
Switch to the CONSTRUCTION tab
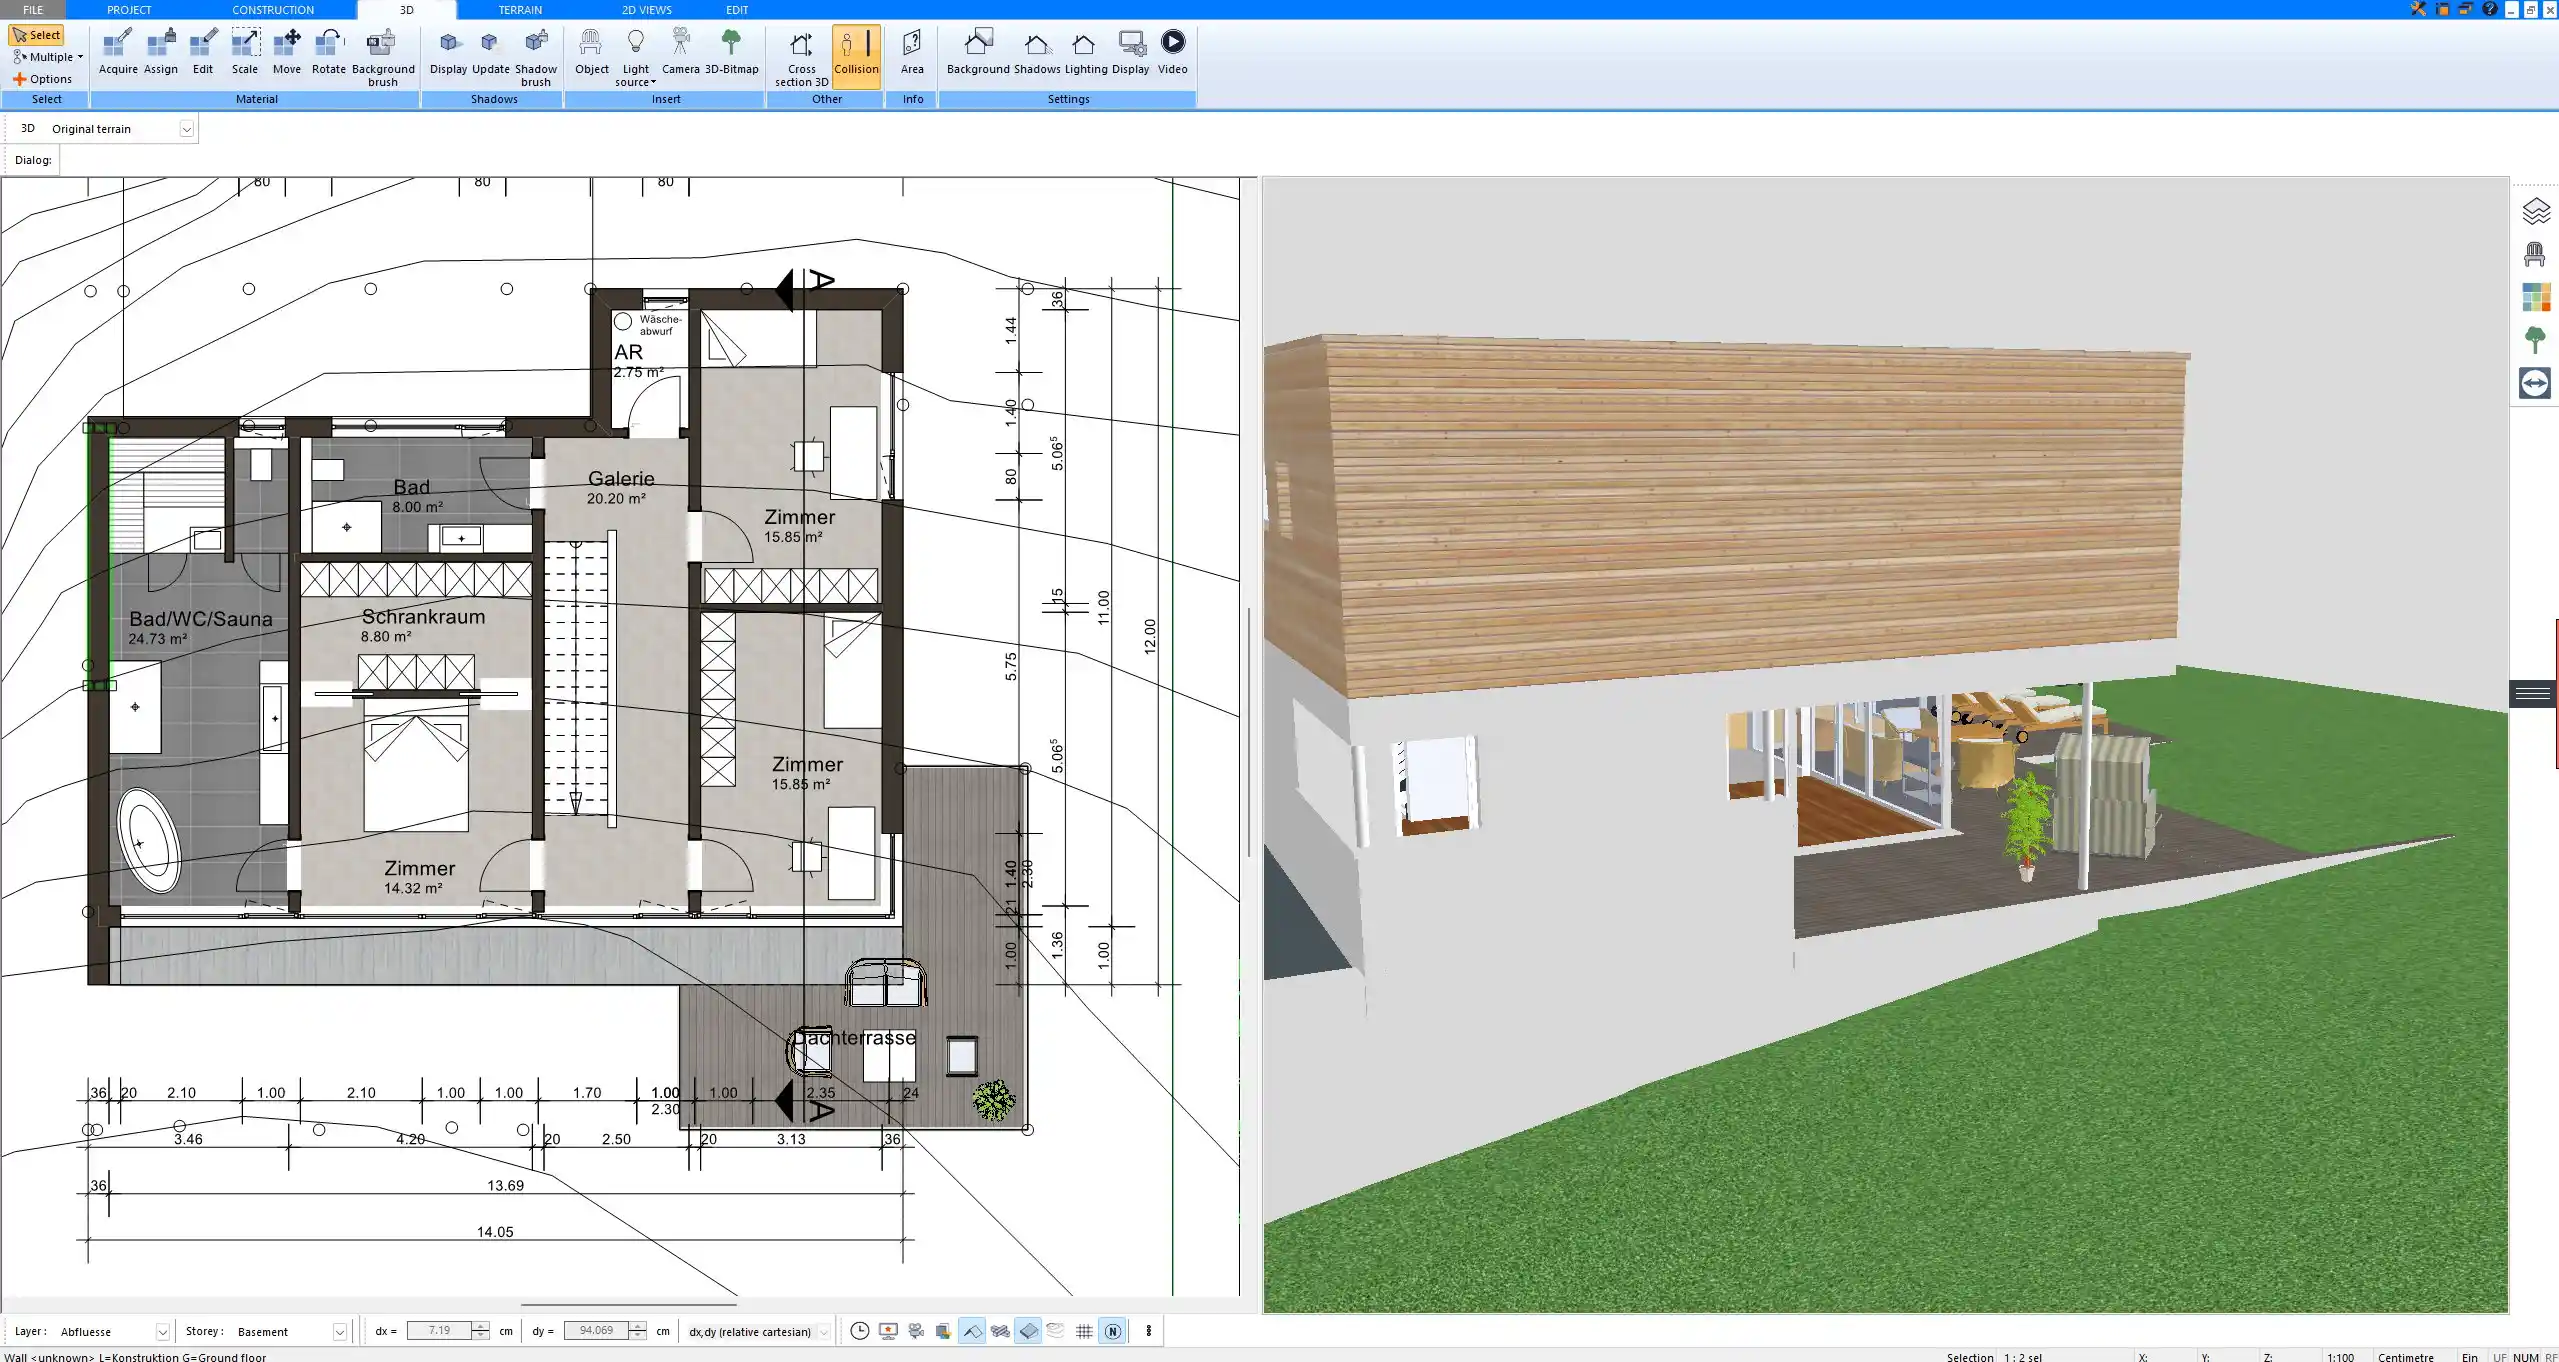[x=273, y=9]
